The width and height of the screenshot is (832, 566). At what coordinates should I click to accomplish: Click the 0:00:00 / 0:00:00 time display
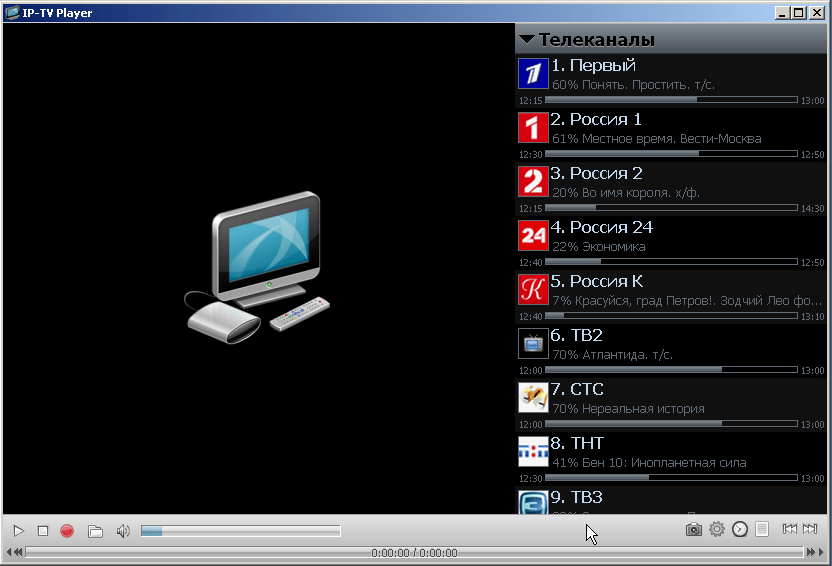point(414,553)
